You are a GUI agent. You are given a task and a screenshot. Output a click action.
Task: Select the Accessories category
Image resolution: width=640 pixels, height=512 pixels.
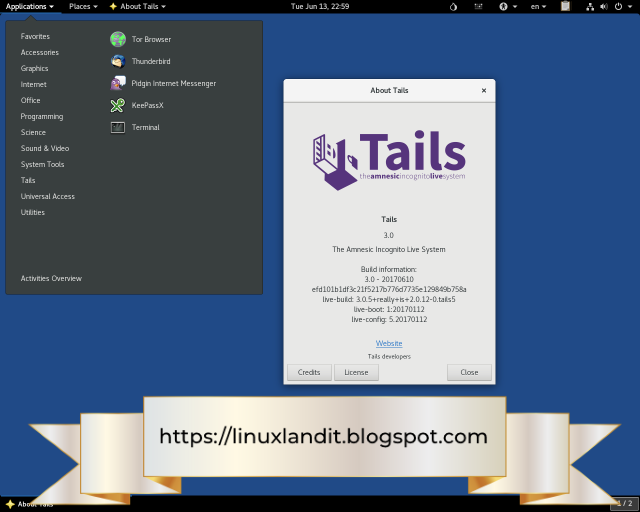40,52
